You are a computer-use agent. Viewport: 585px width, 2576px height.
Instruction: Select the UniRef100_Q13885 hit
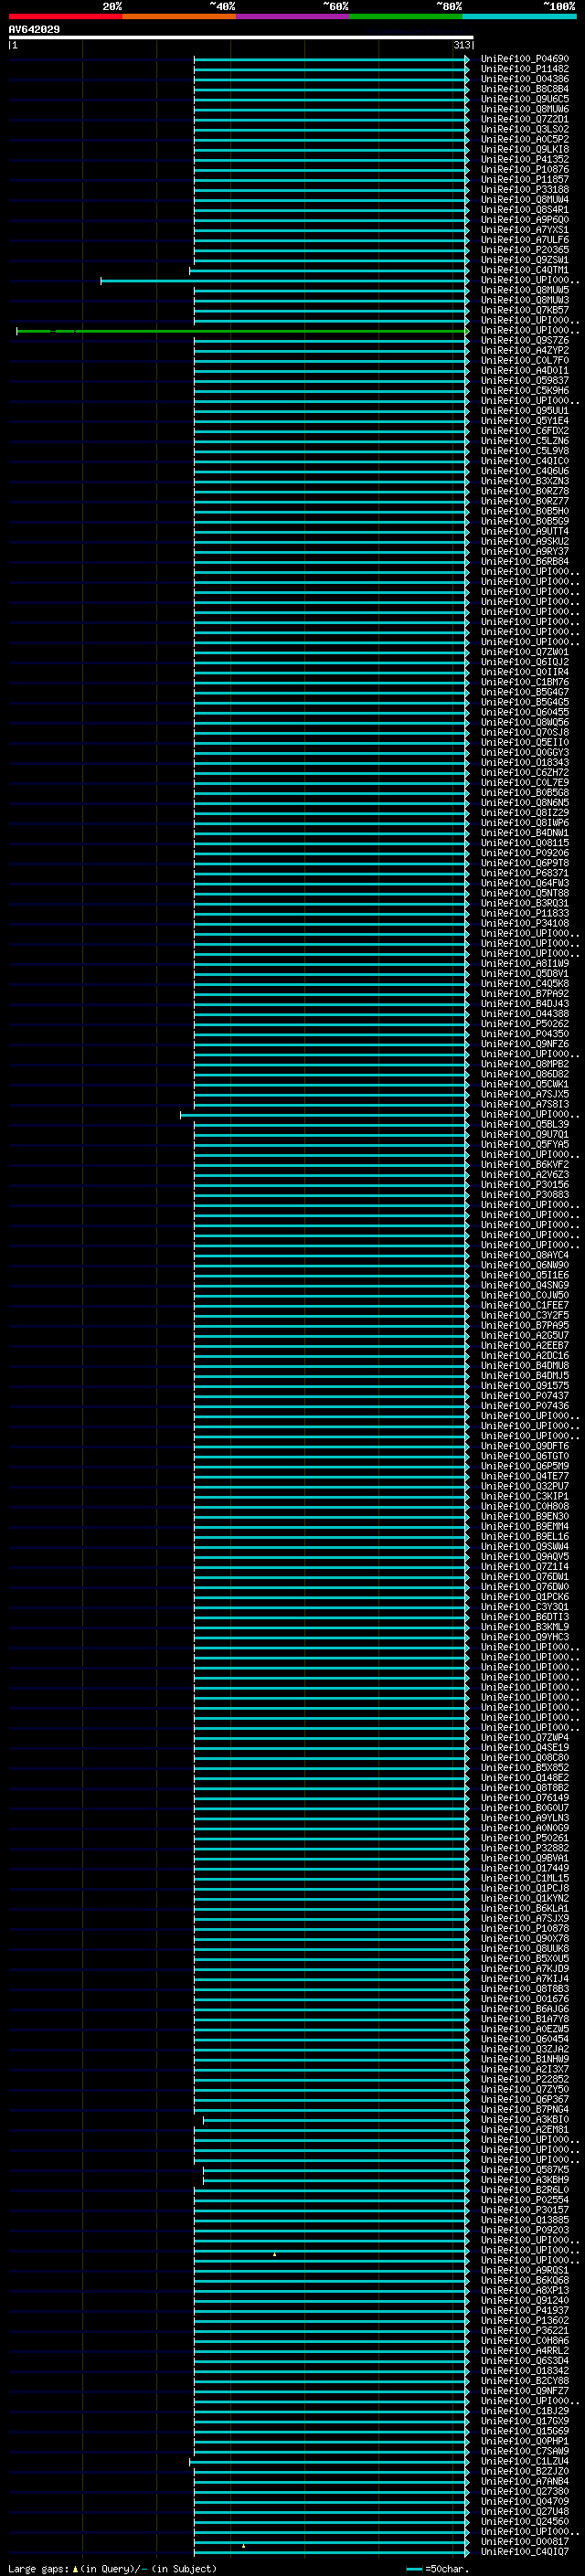click(524, 2219)
